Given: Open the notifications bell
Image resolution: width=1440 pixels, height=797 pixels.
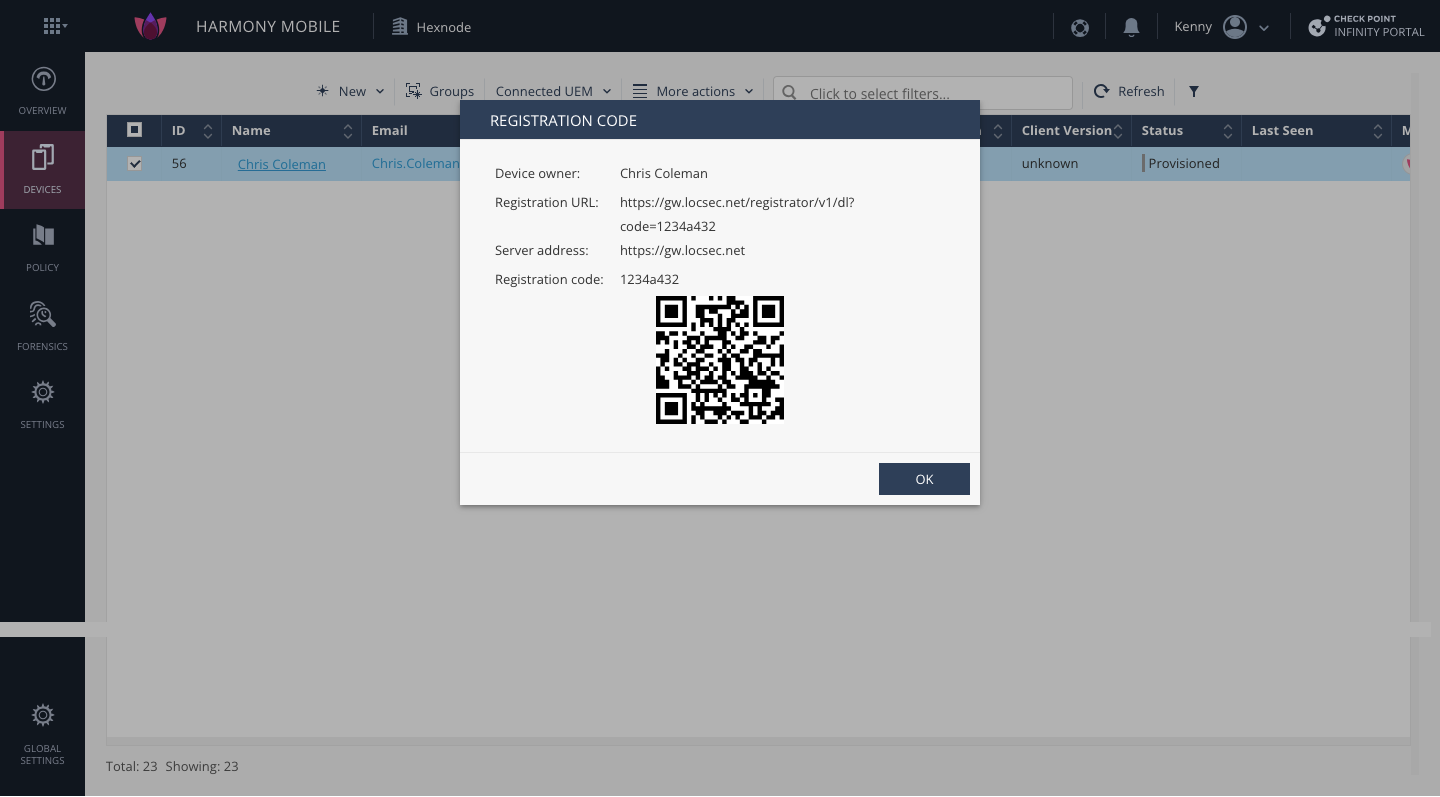Looking at the screenshot, I should coord(1131,27).
